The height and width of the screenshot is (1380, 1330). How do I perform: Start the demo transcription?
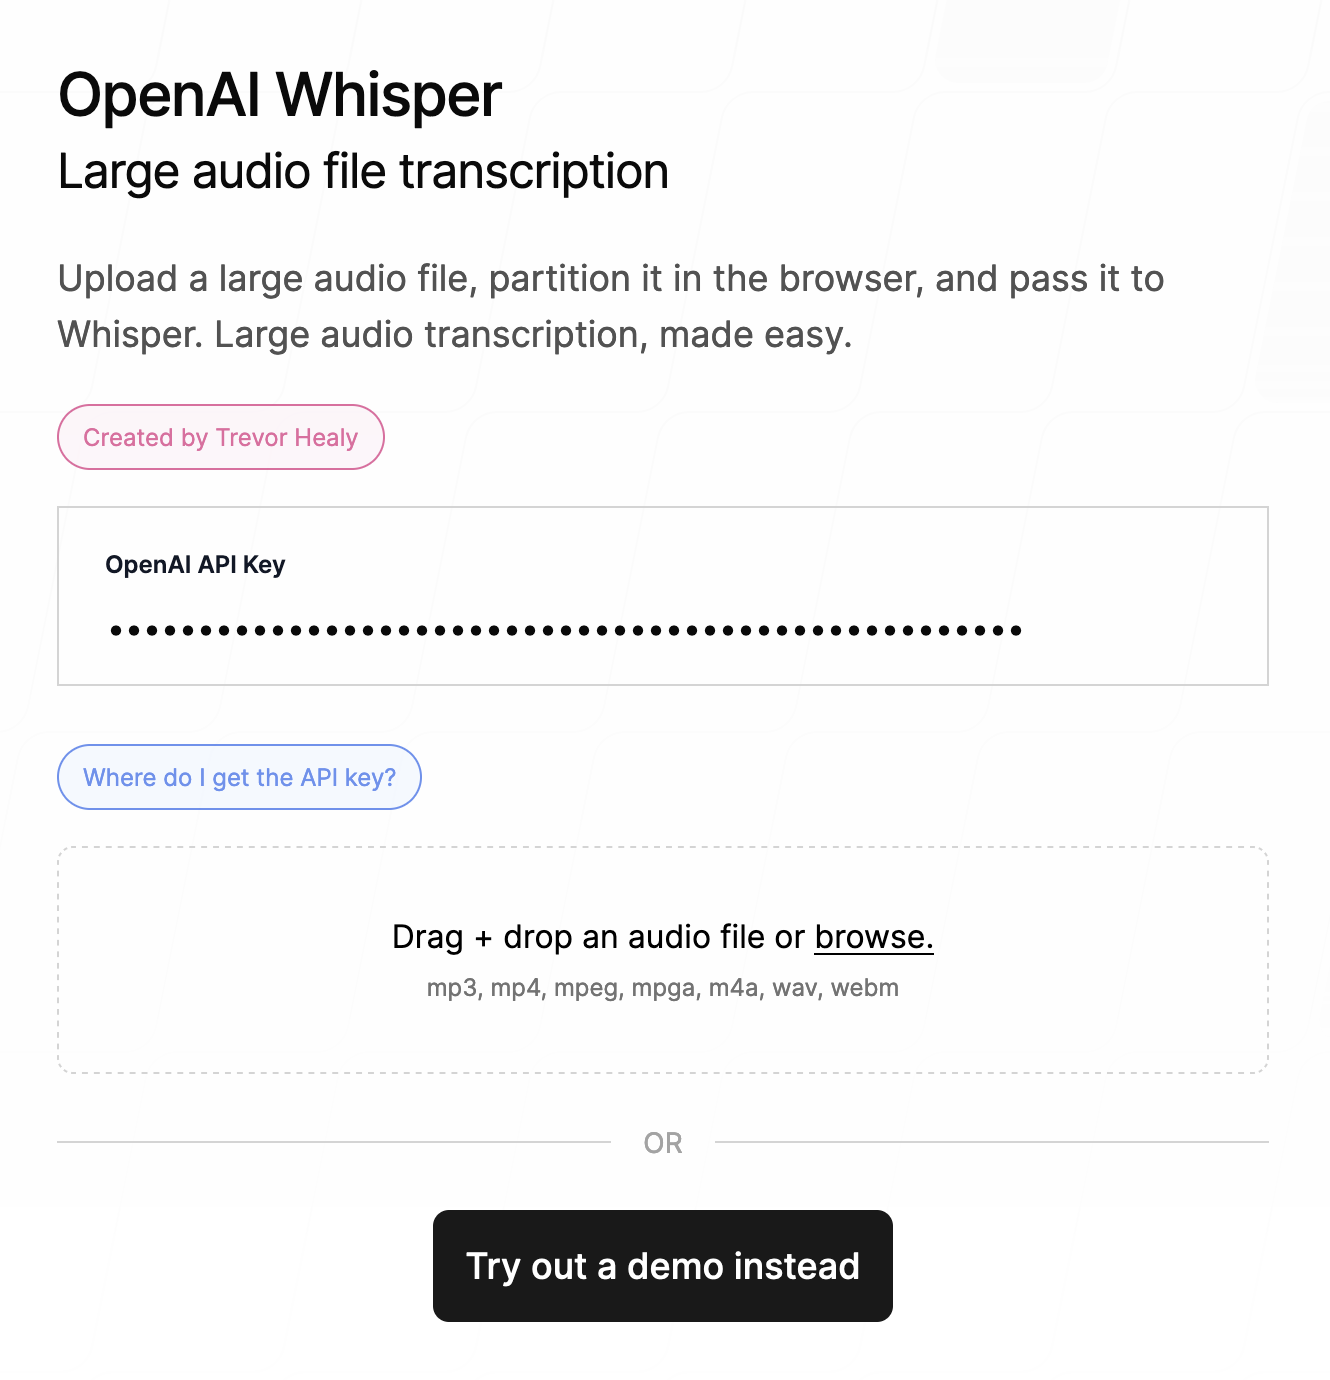pyautogui.click(x=662, y=1266)
